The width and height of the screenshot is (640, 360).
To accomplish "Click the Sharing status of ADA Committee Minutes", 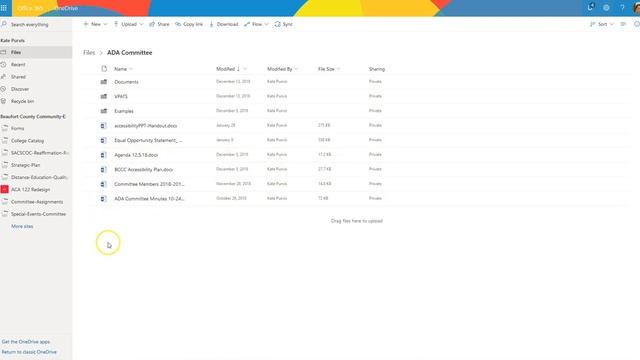I will tap(375, 198).
